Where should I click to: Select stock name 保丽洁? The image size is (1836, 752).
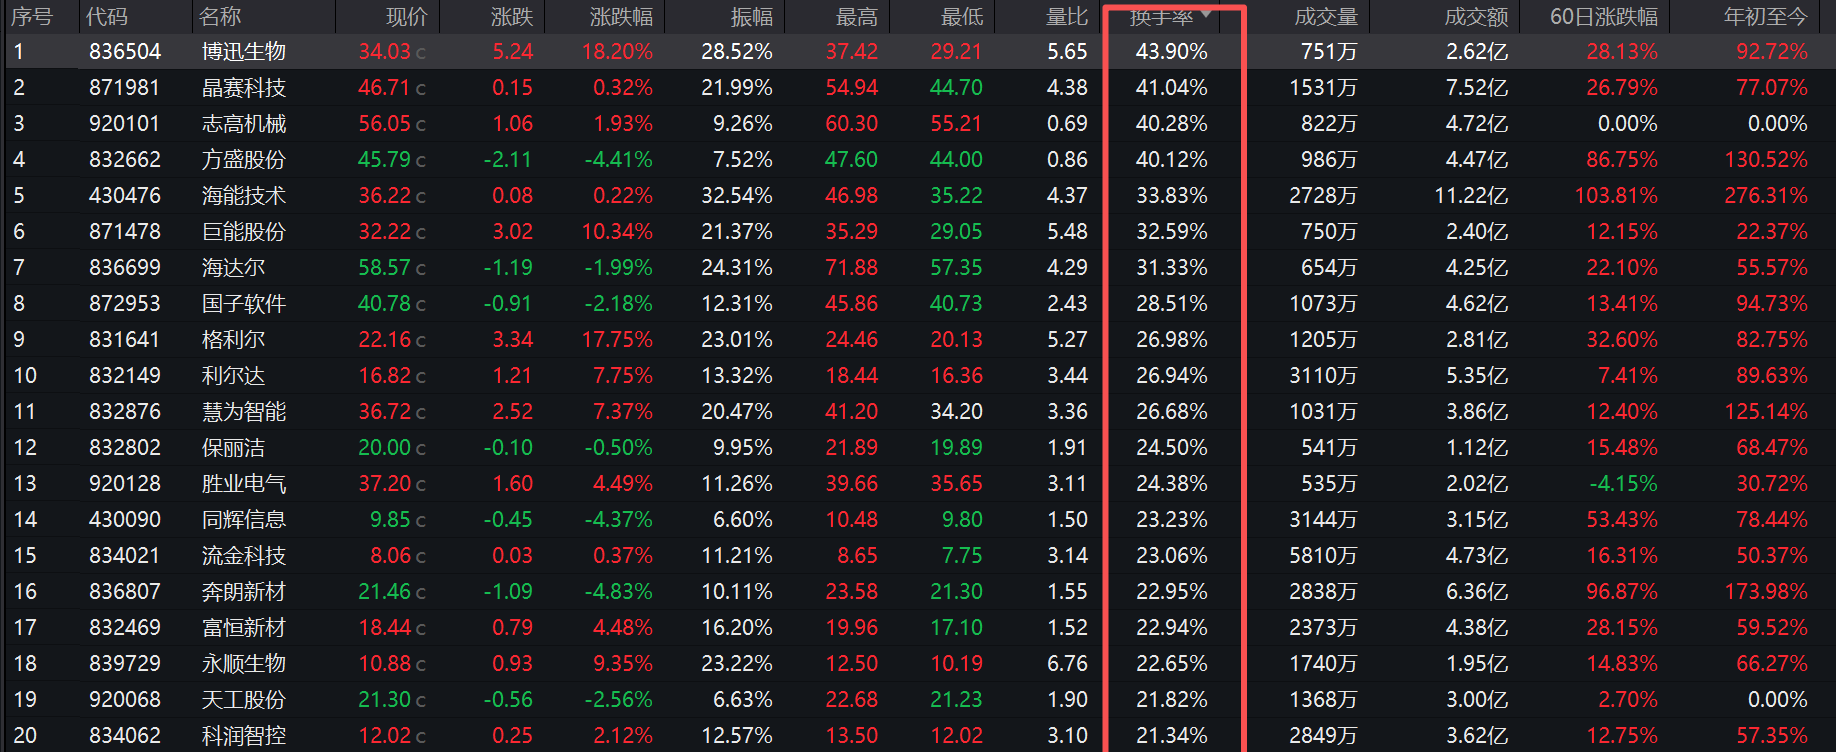pos(233,448)
